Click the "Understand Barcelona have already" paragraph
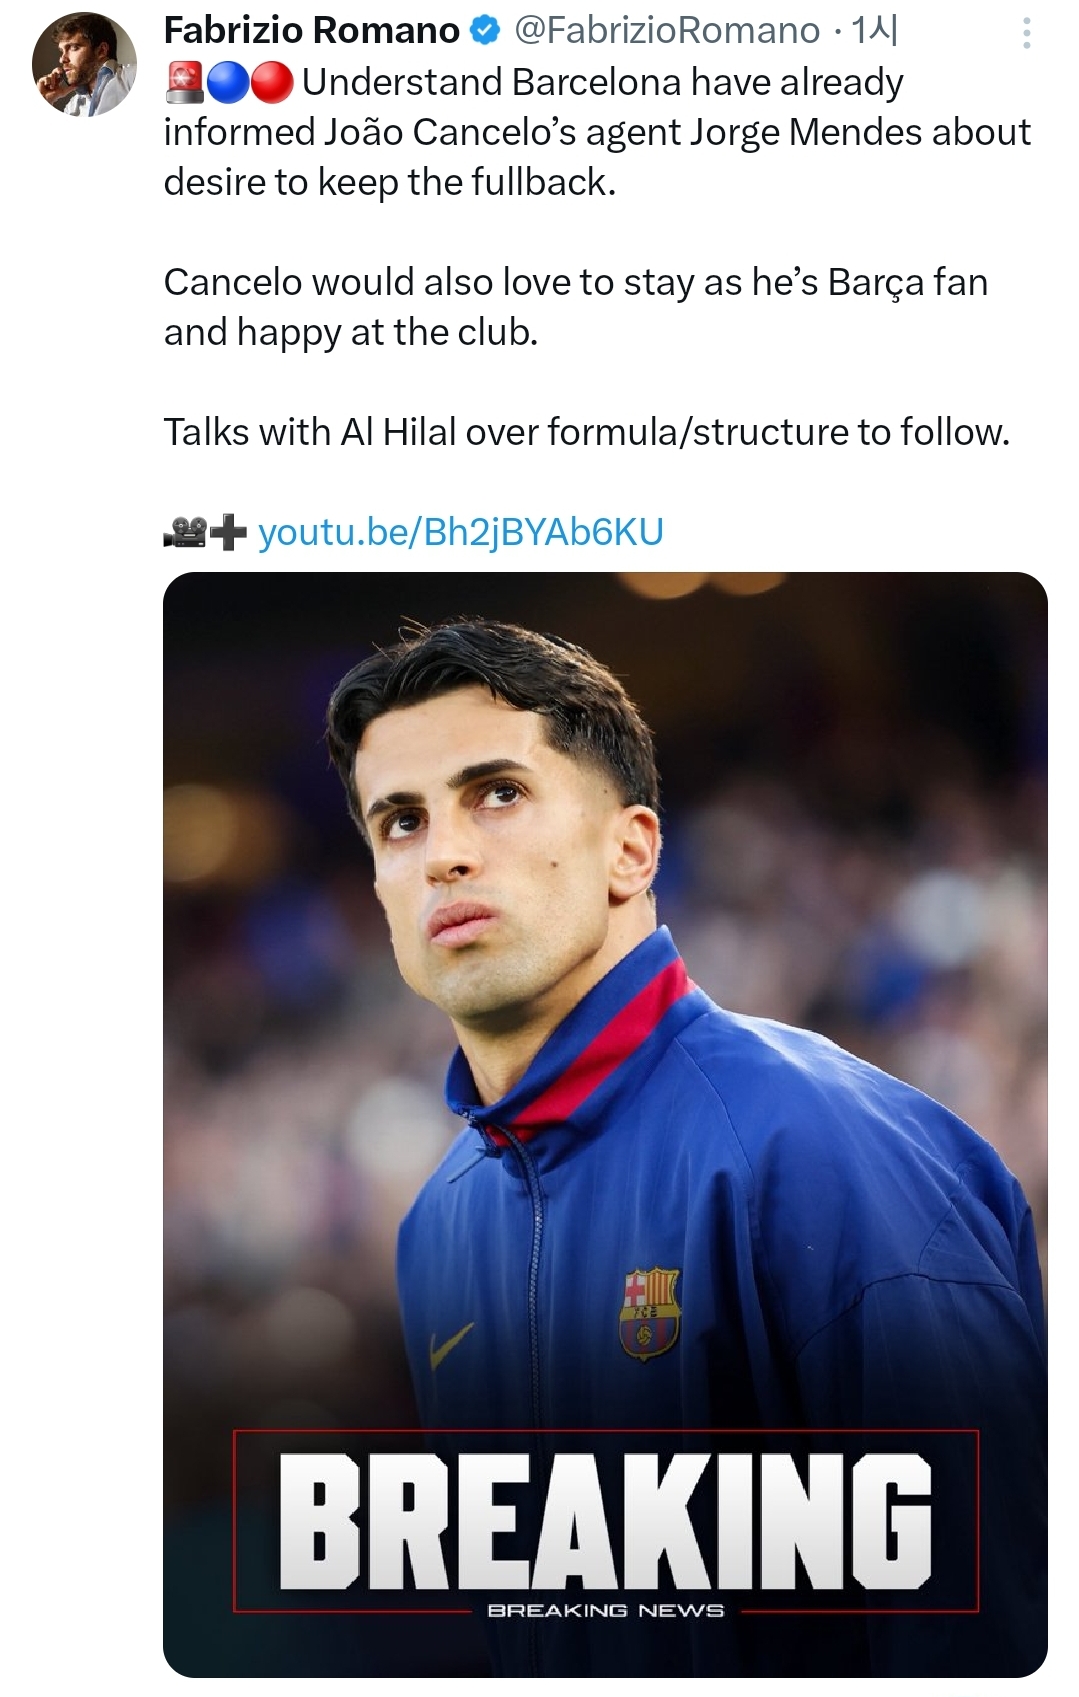The height and width of the screenshot is (1697, 1079). point(597,132)
